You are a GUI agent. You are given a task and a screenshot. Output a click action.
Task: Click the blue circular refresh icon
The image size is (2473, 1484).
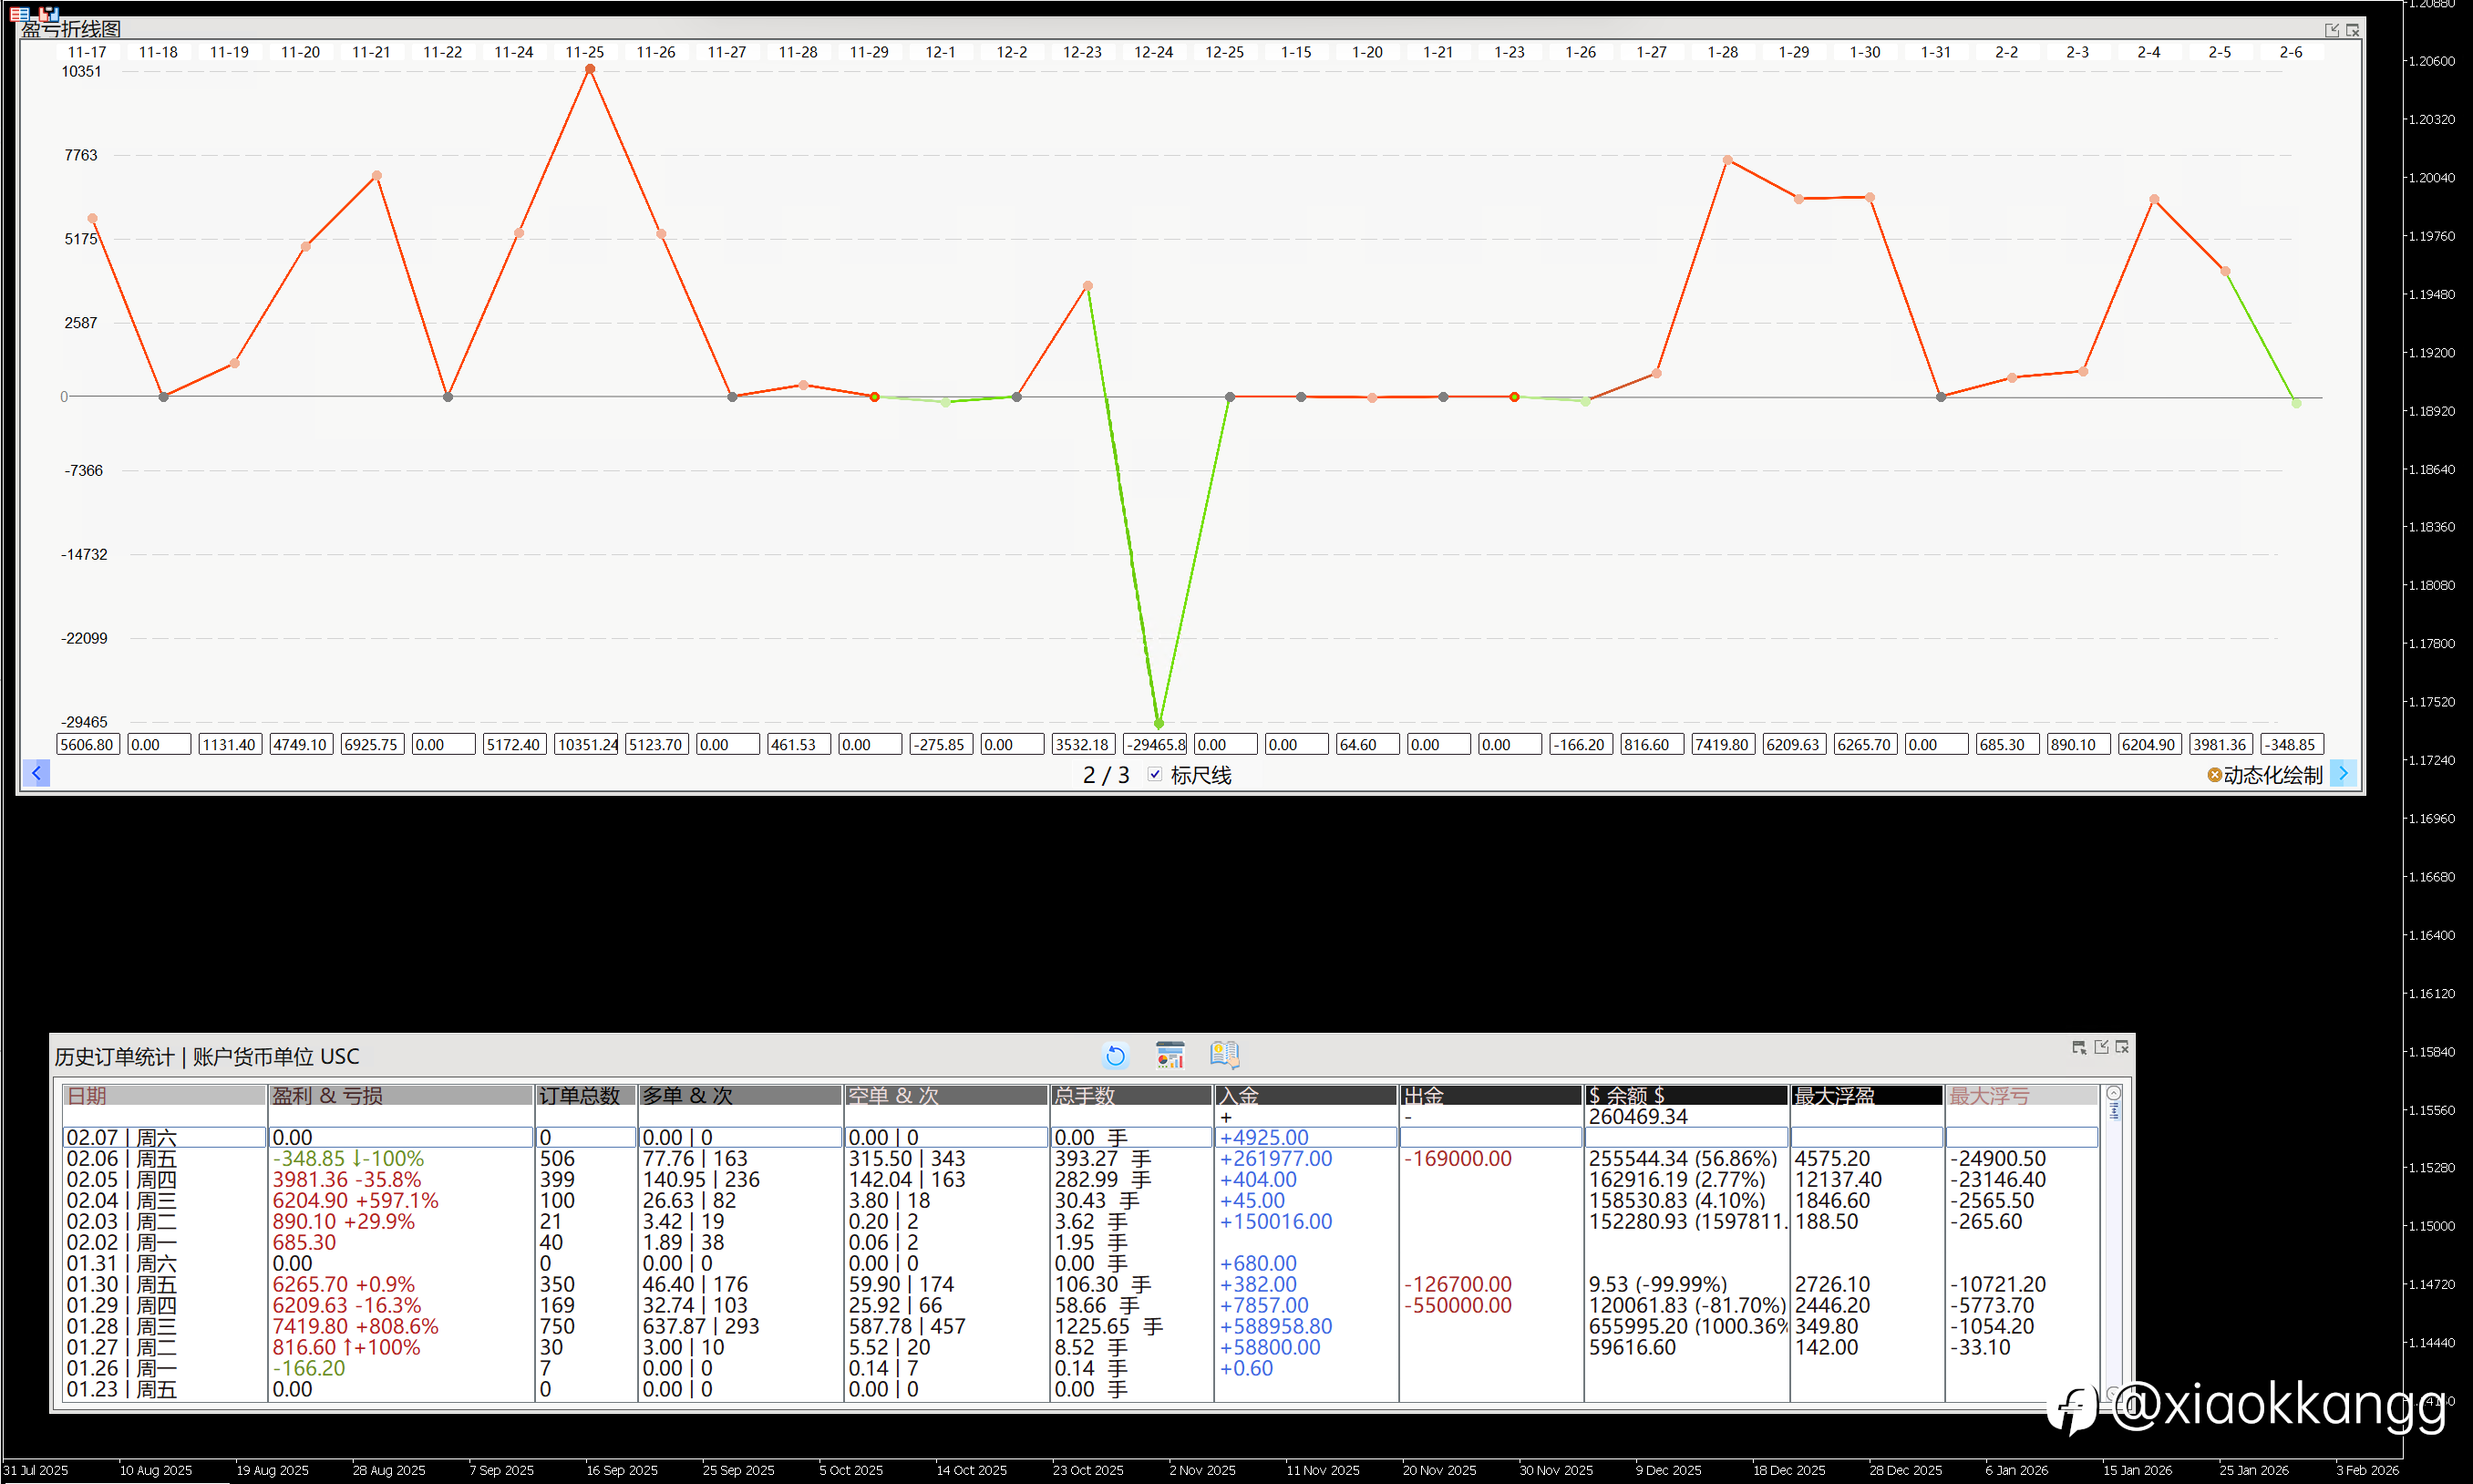(x=1115, y=1055)
